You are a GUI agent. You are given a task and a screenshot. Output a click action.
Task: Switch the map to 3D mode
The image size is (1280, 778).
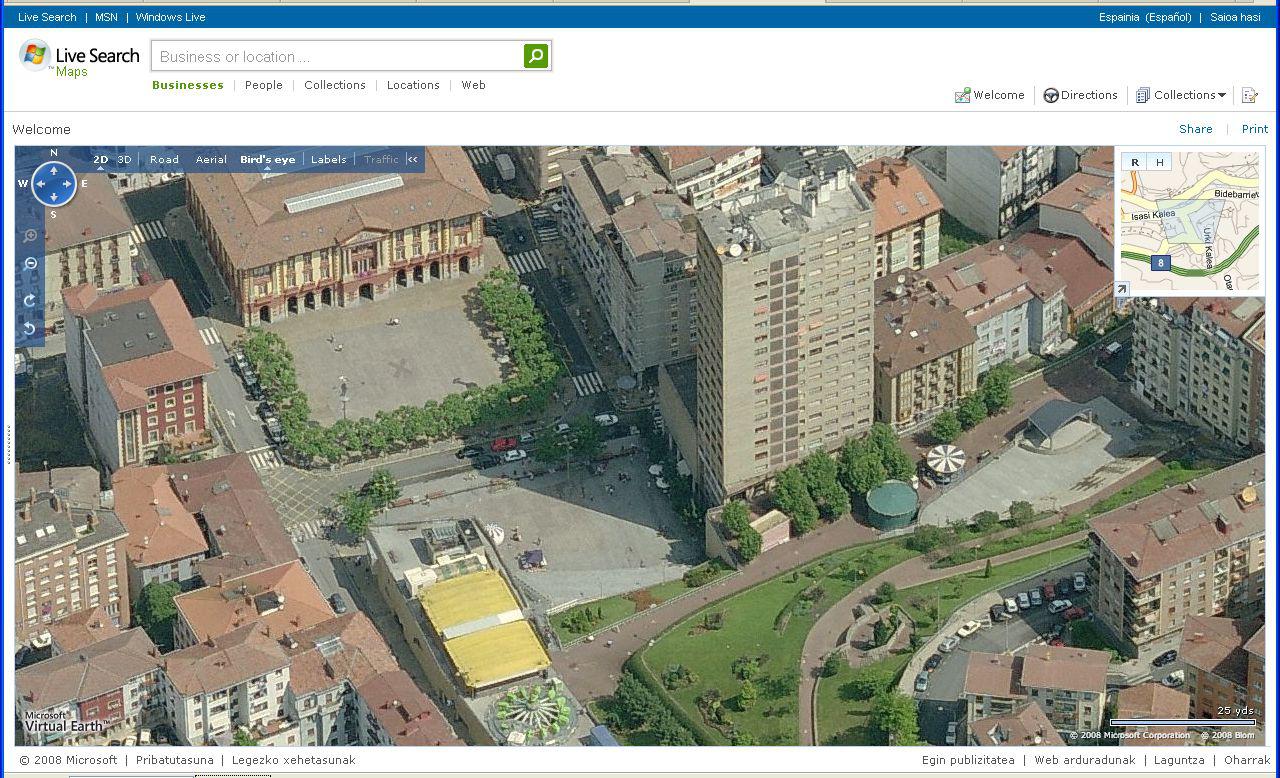pyautogui.click(x=124, y=159)
